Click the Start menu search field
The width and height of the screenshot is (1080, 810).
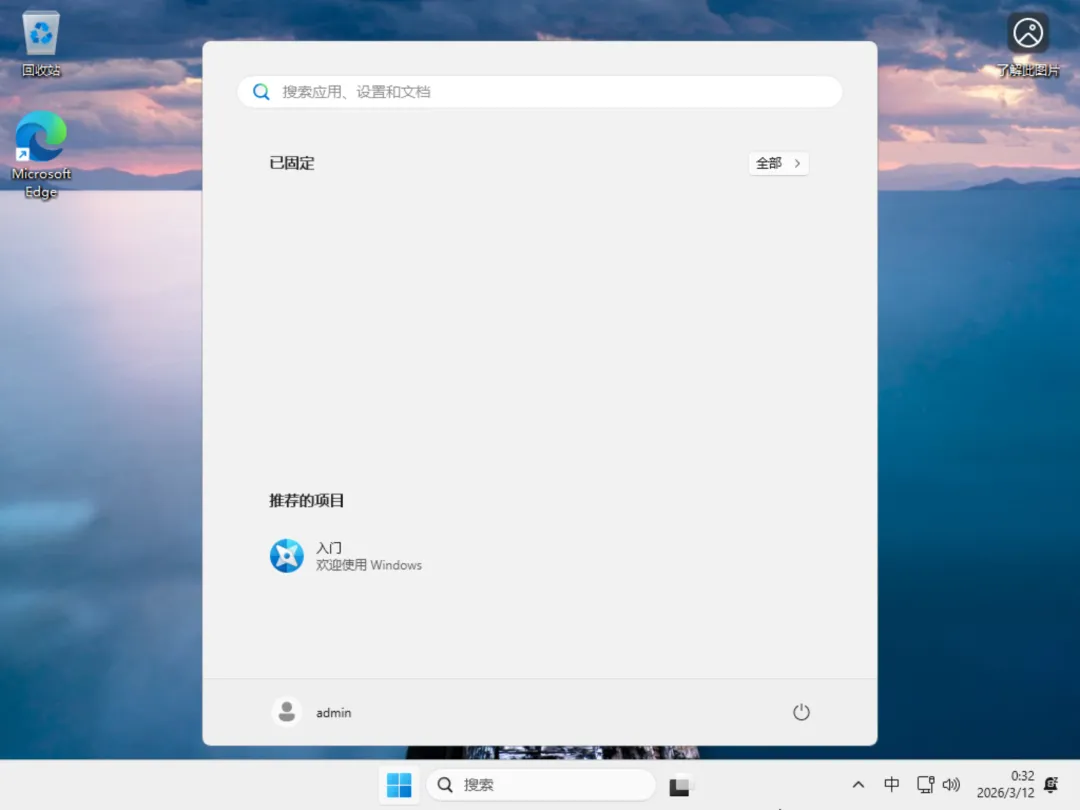click(x=539, y=92)
